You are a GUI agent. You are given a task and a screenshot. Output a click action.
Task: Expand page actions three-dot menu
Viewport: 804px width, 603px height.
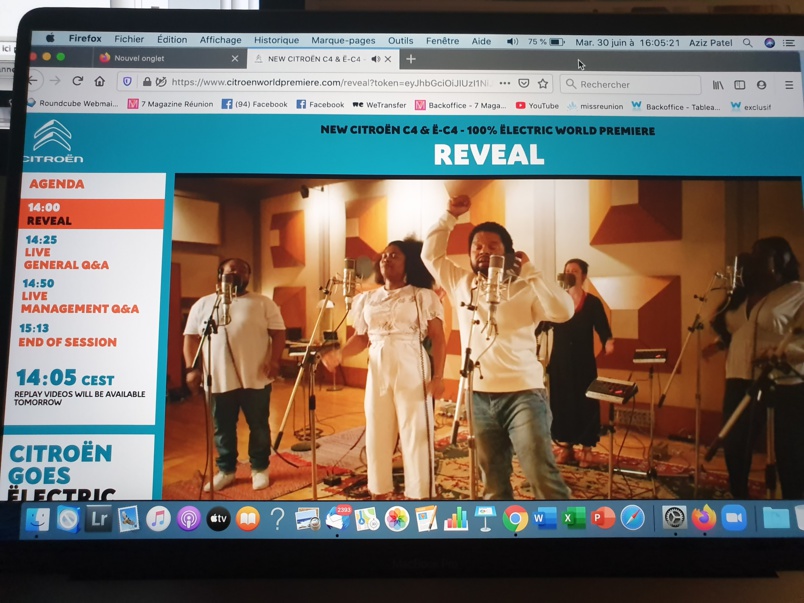tap(505, 84)
